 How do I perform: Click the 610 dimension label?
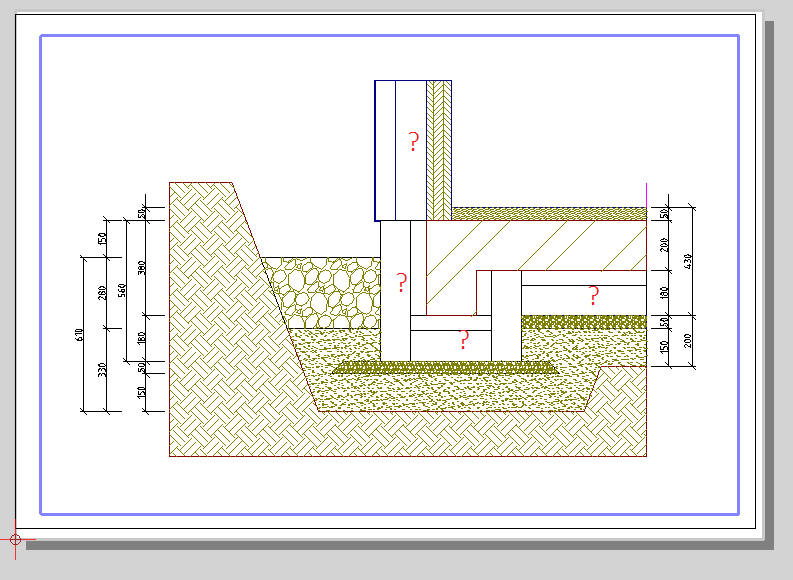79,334
